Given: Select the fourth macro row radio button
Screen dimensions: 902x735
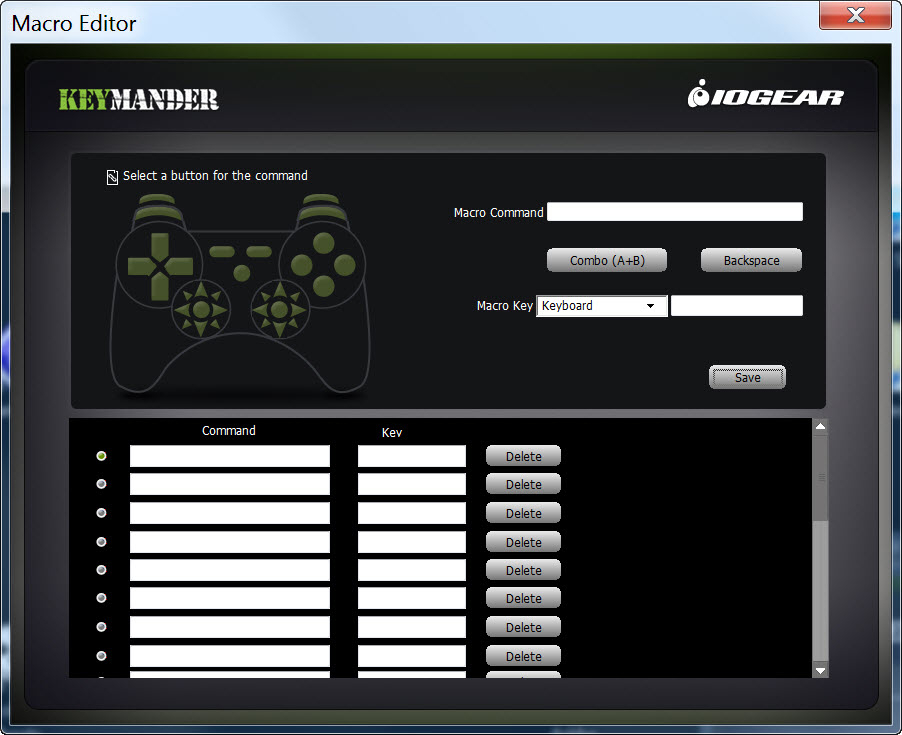Looking at the screenshot, I should click(101, 541).
